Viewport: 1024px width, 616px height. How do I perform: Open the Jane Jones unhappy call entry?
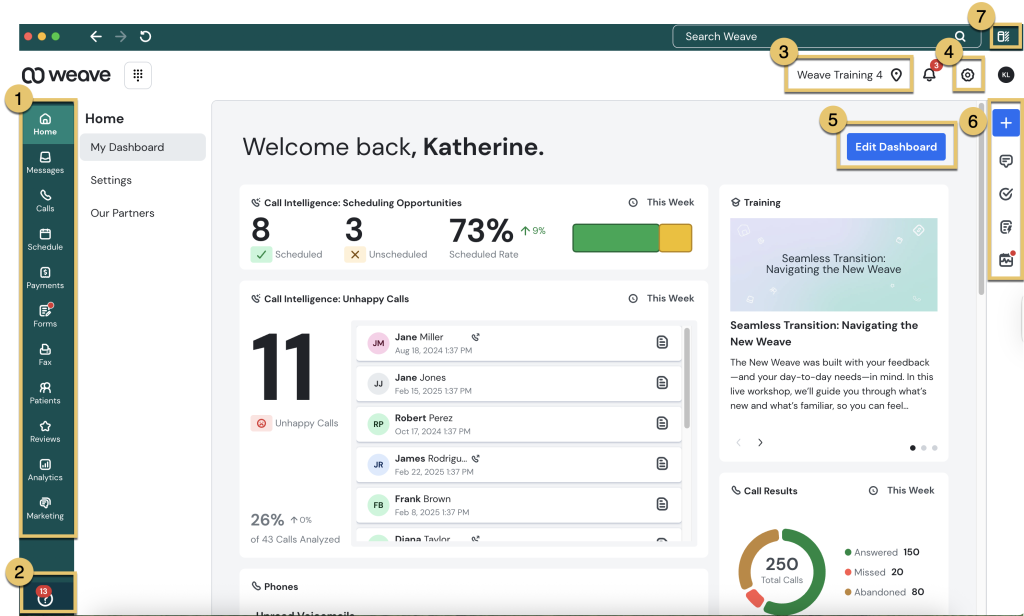point(519,383)
